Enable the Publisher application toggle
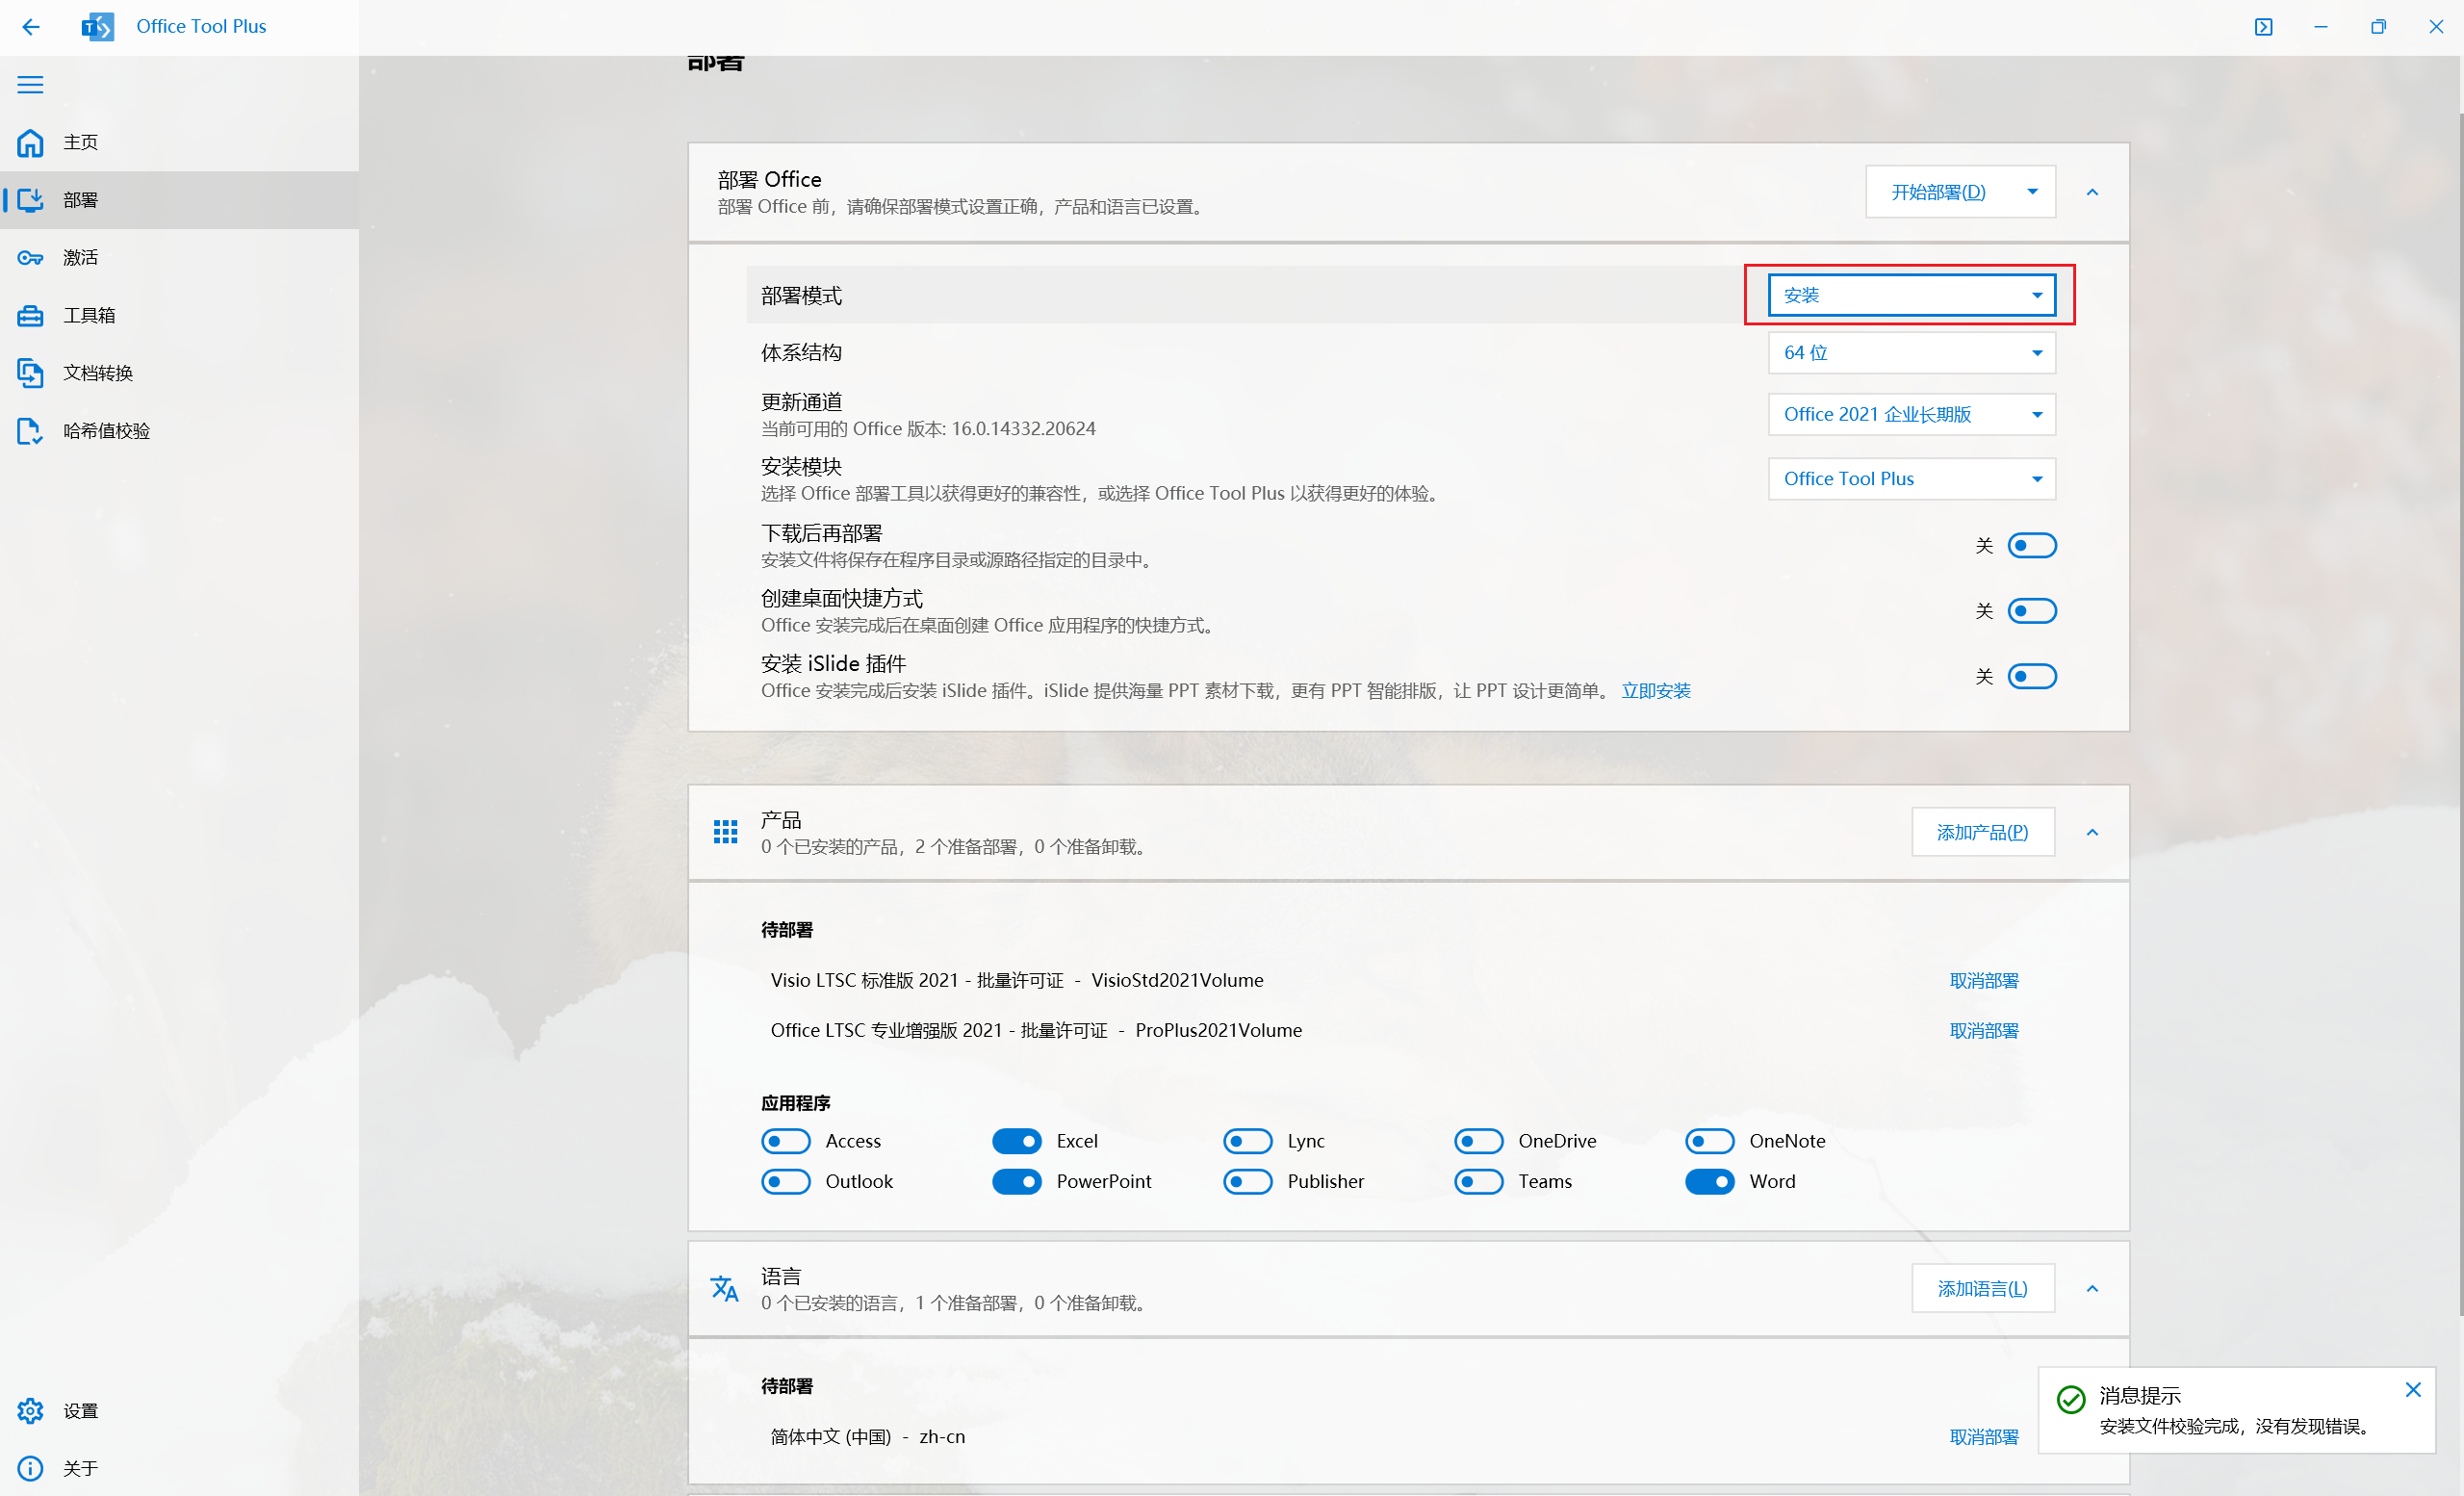2464x1496 pixels. 1248,1181
